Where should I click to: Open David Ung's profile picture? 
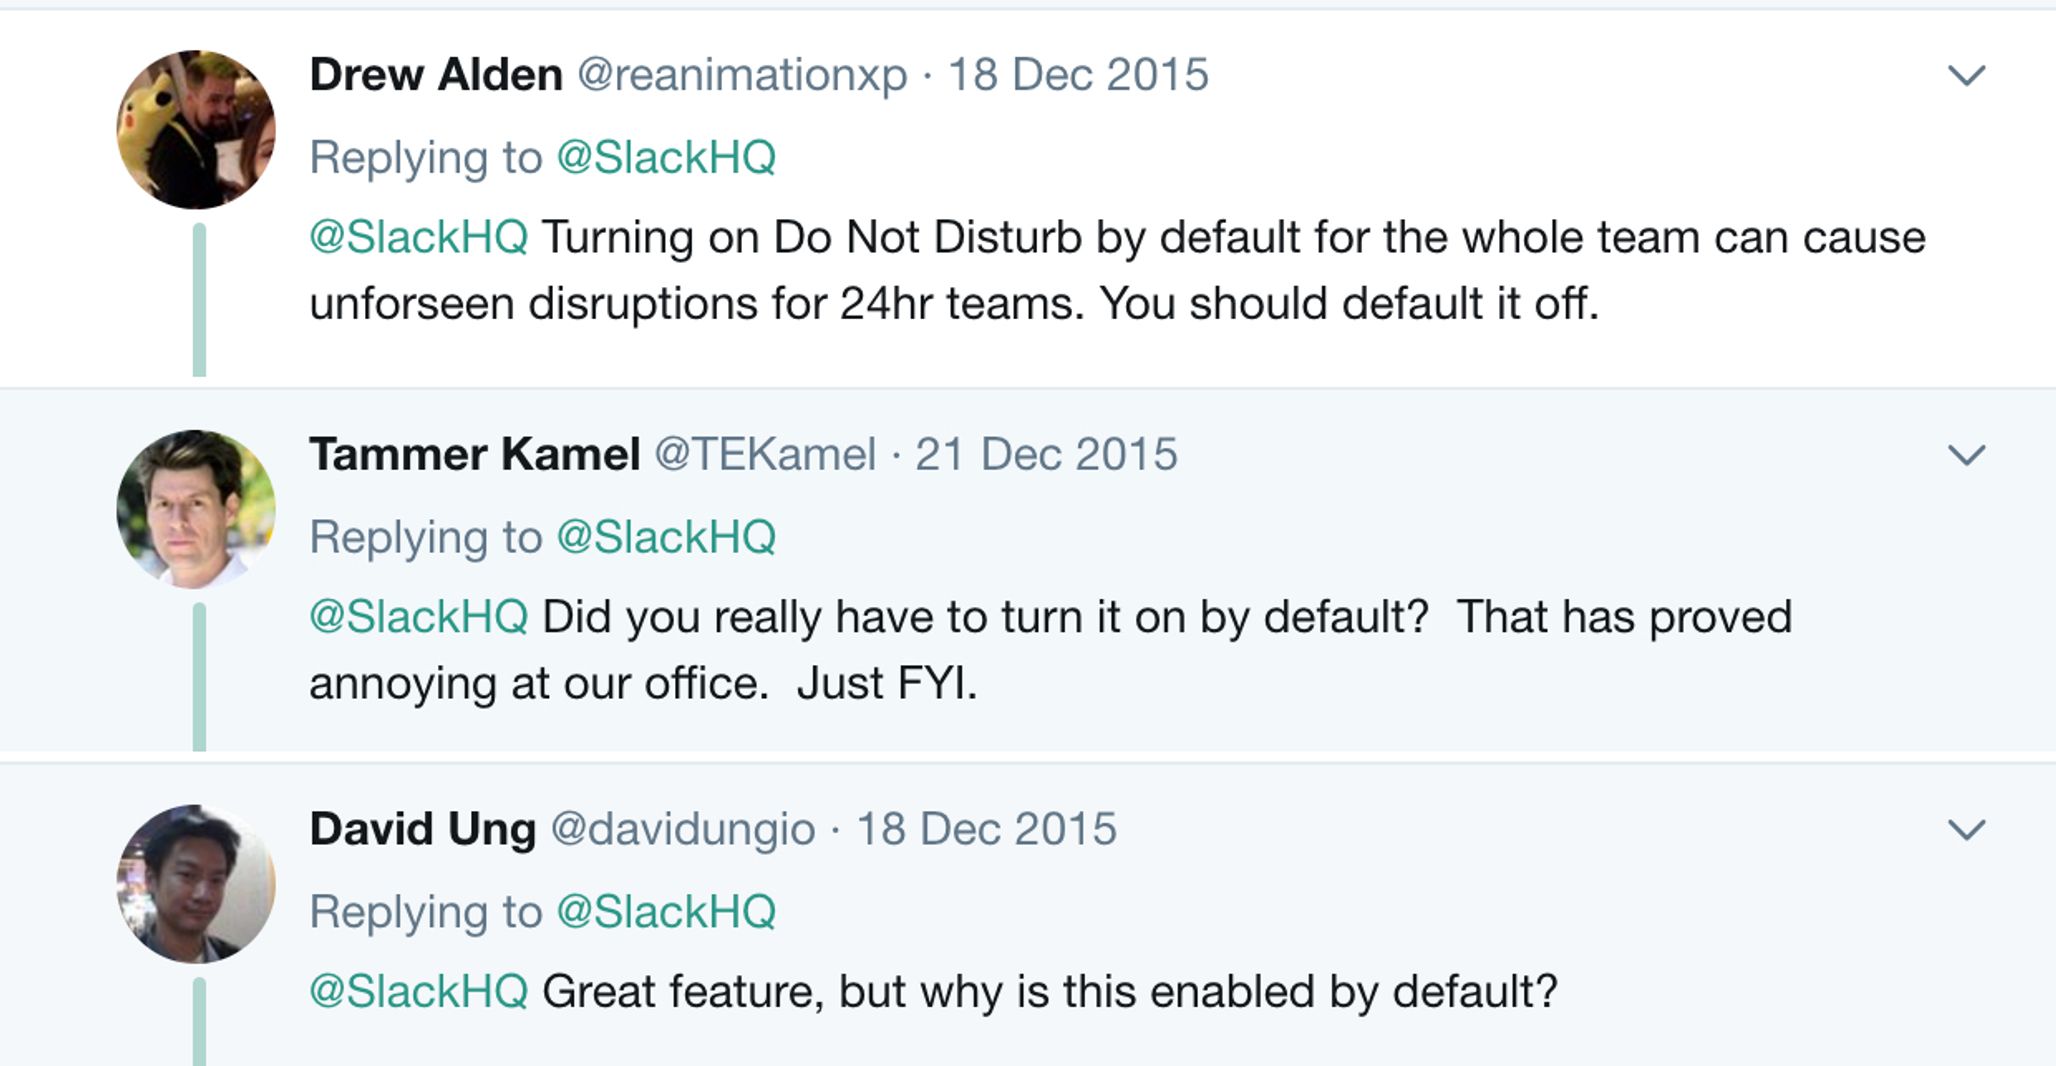196,884
